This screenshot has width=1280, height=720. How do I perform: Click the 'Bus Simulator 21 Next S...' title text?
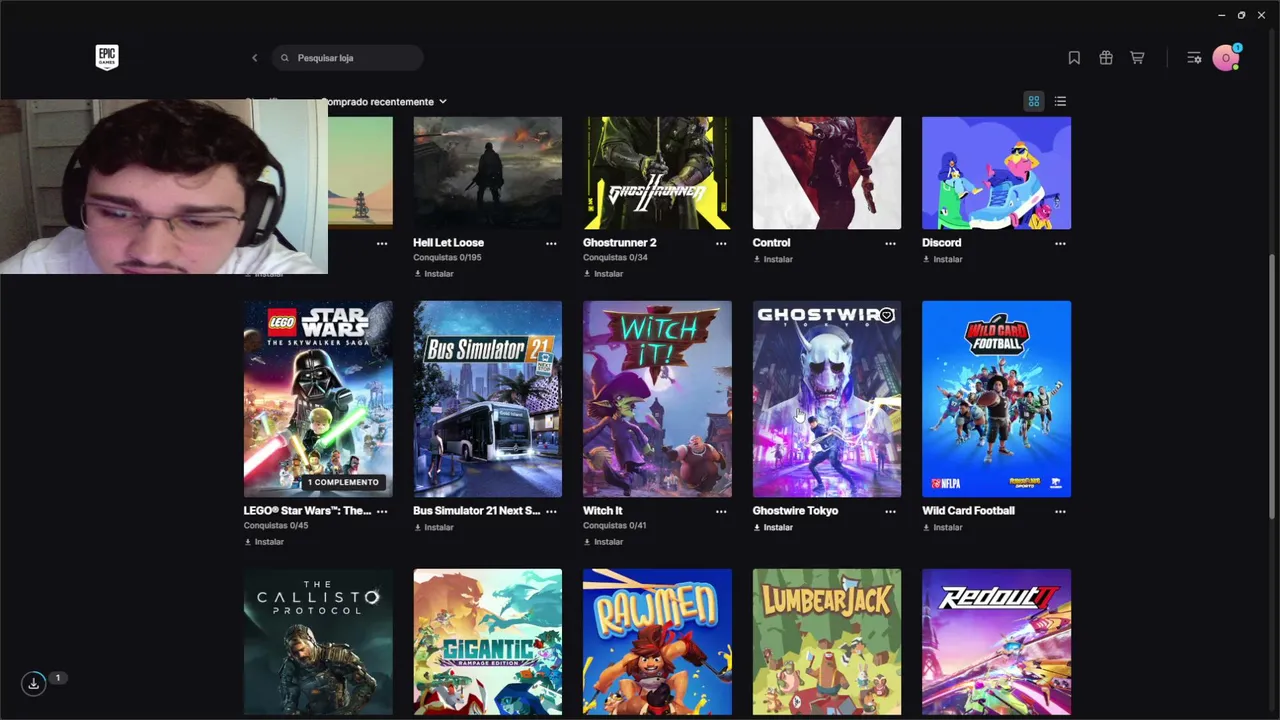pyautogui.click(x=477, y=511)
